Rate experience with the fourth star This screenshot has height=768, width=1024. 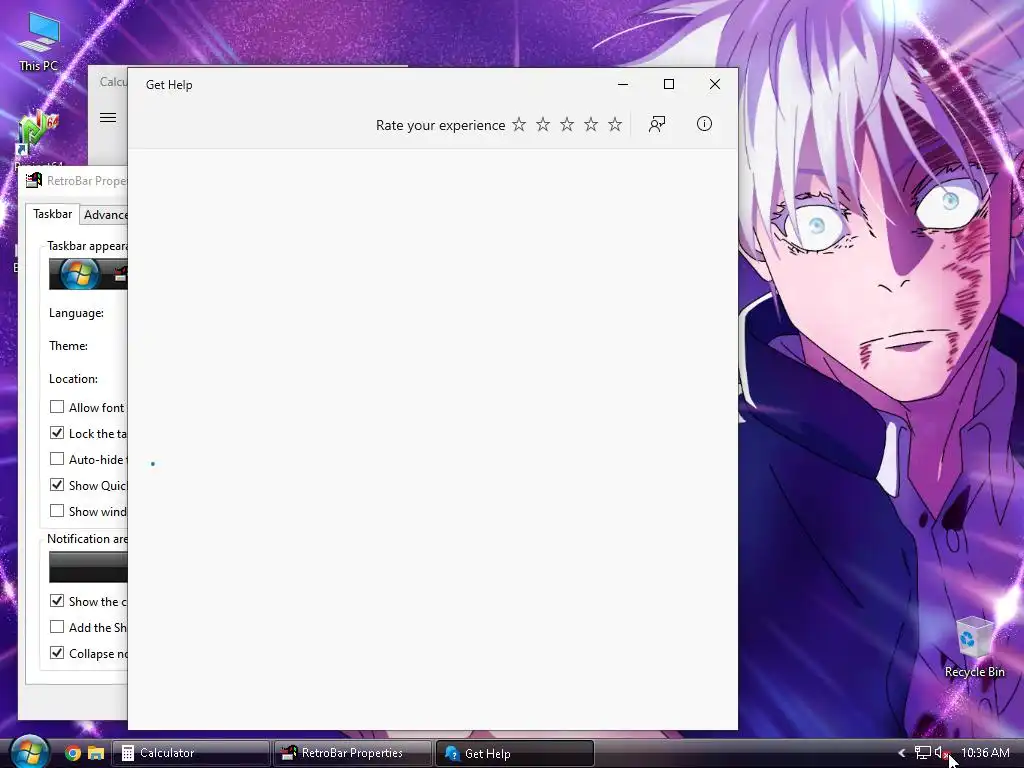[591, 124]
